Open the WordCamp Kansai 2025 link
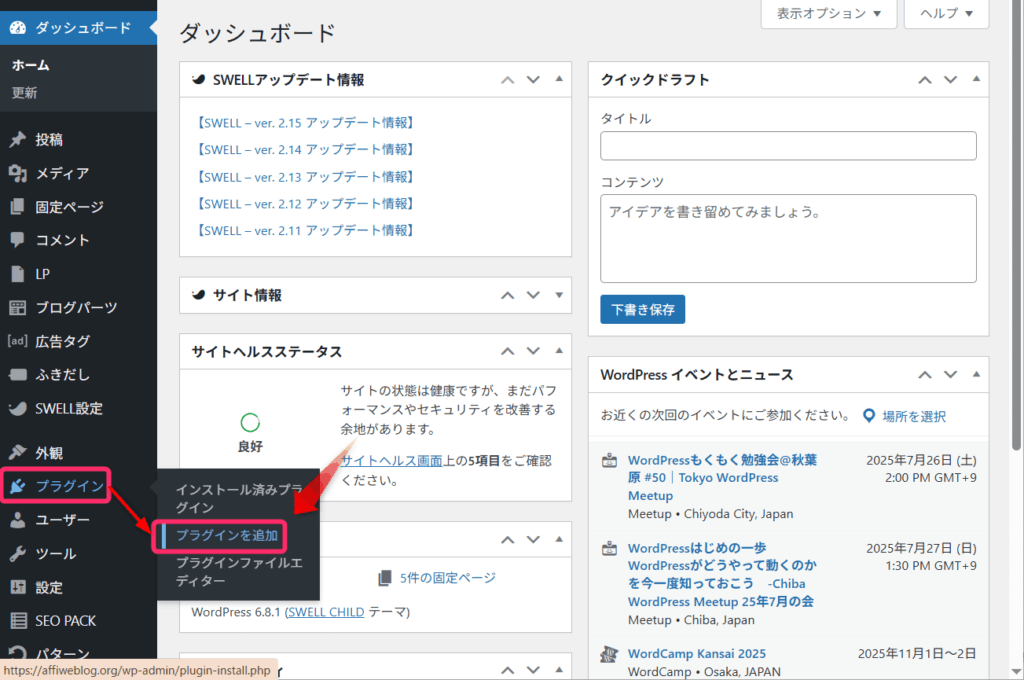The image size is (1024, 680). tap(697, 654)
